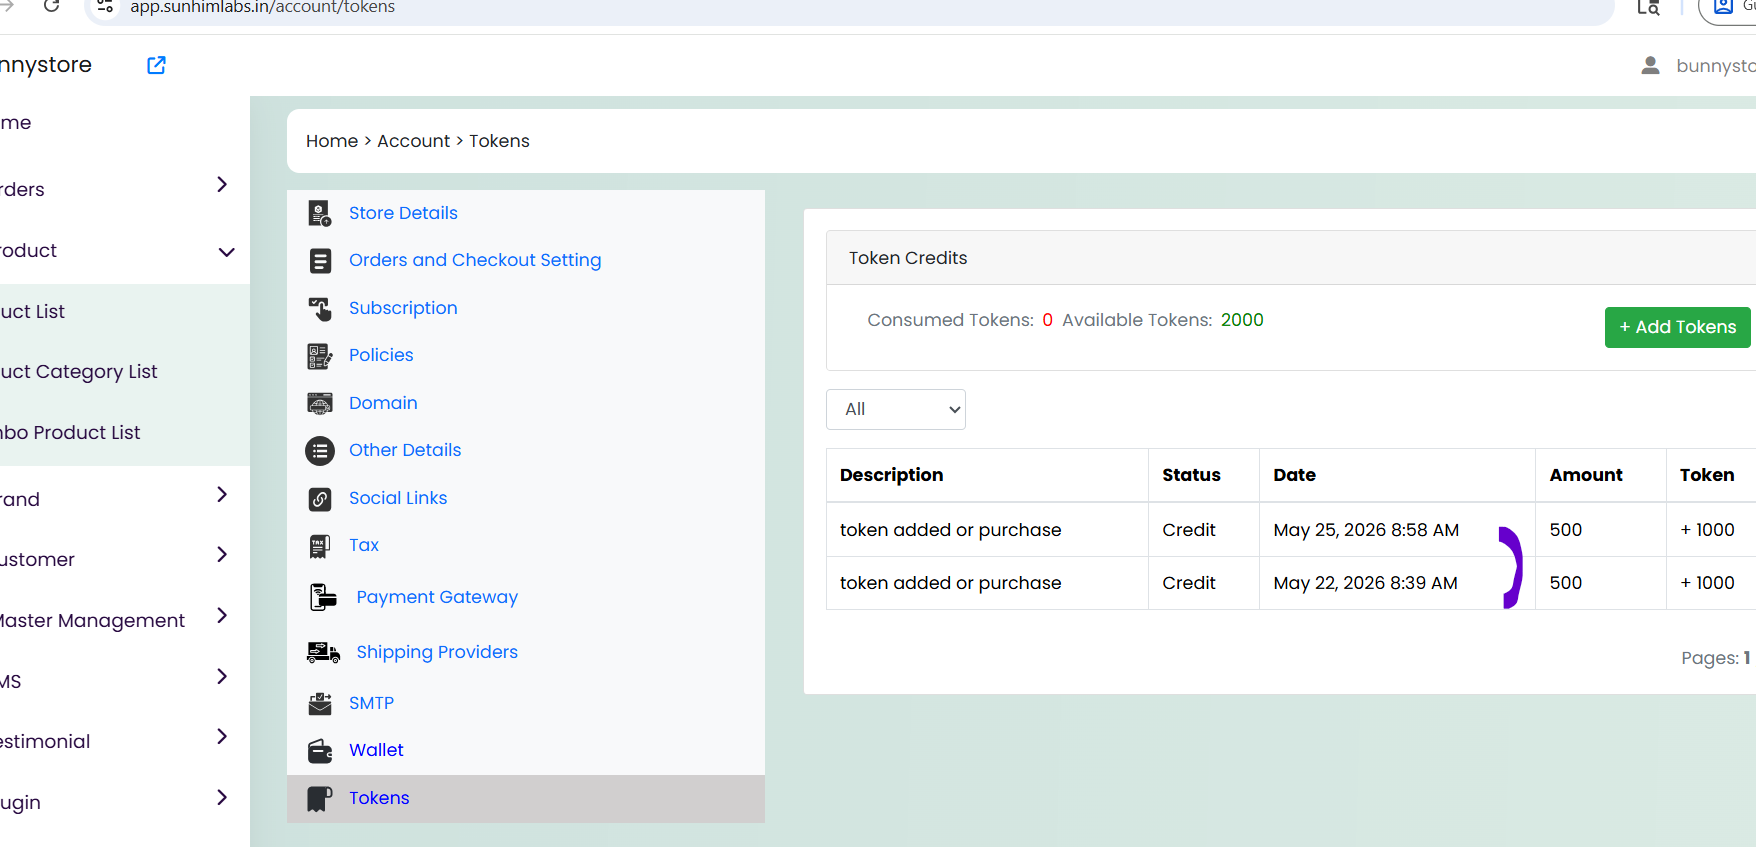Expand the CMS sidebar menu chevron
Image resolution: width=1756 pixels, height=847 pixels.
click(222, 677)
